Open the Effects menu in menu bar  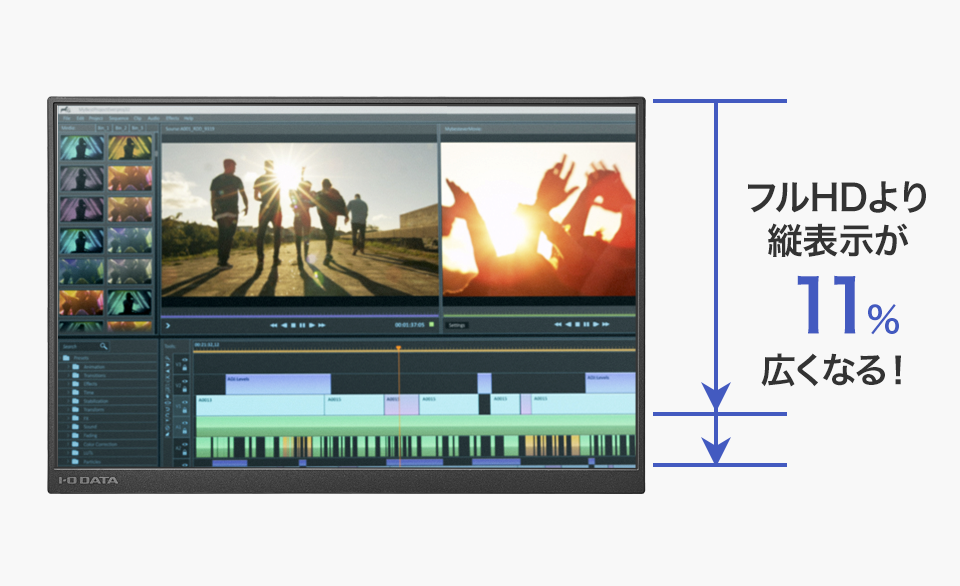(172, 118)
